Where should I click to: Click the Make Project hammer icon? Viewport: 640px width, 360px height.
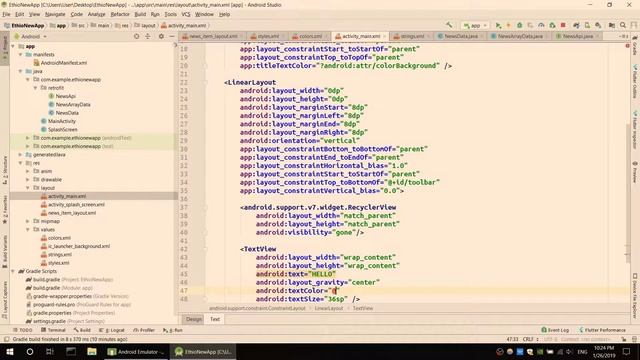(x=449, y=25)
